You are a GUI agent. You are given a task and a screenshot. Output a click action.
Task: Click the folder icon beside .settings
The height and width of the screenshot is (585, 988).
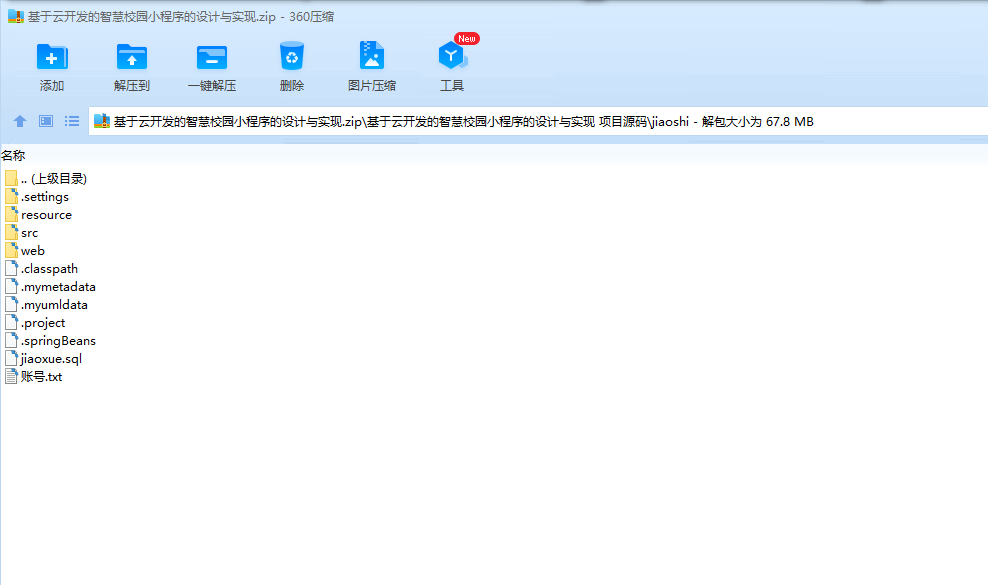11,197
